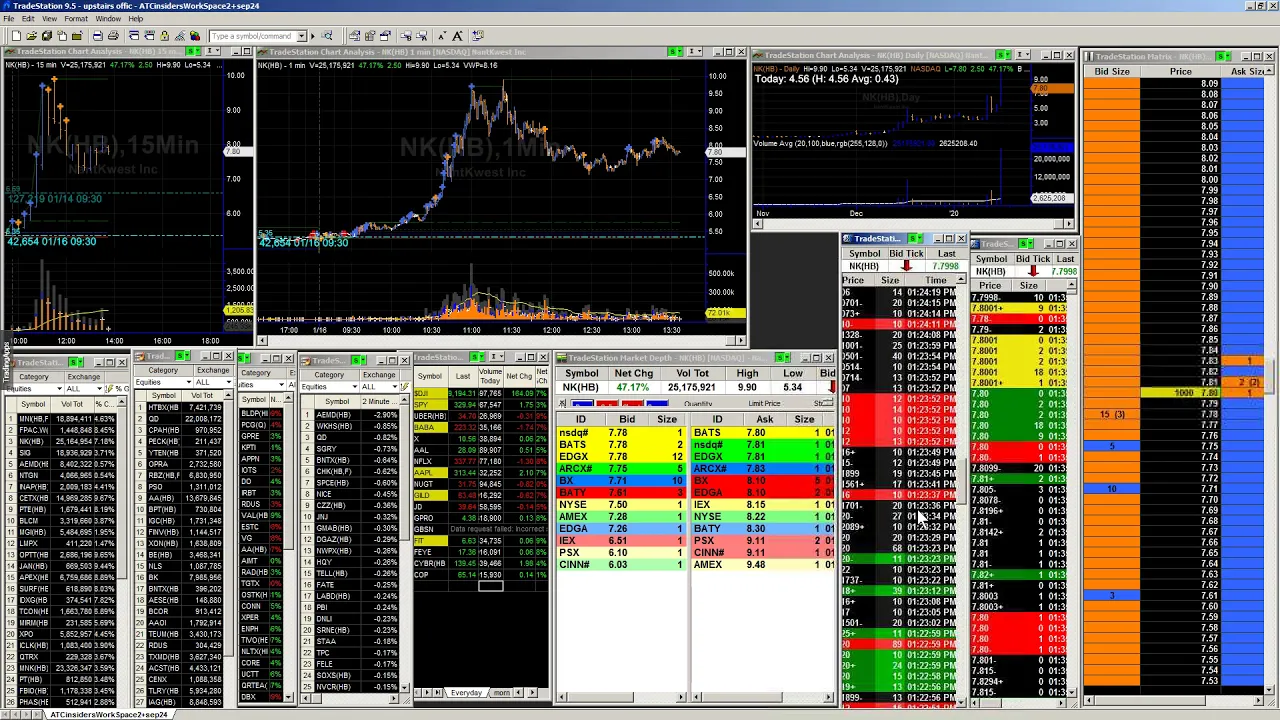Click the colored shapes toolbar icon
The width and height of the screenshot is (1280, 720).
[195, 36]
